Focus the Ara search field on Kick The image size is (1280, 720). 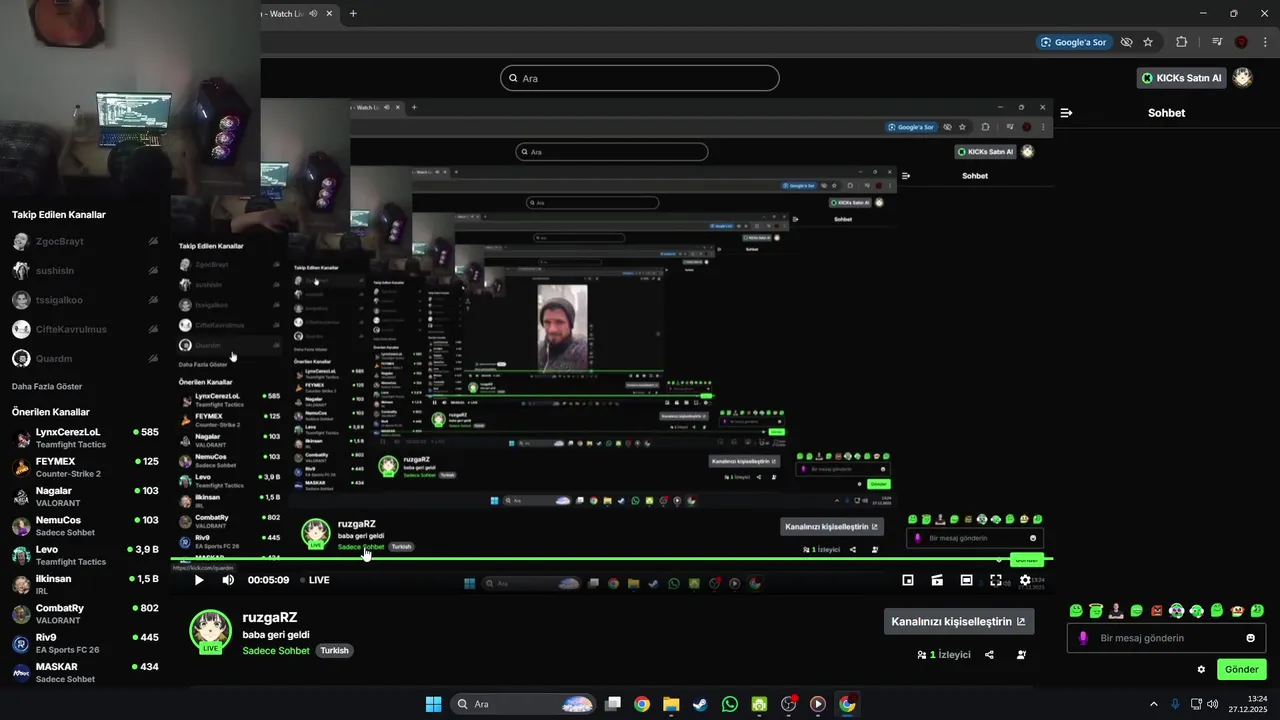click(x=640, y=78)
